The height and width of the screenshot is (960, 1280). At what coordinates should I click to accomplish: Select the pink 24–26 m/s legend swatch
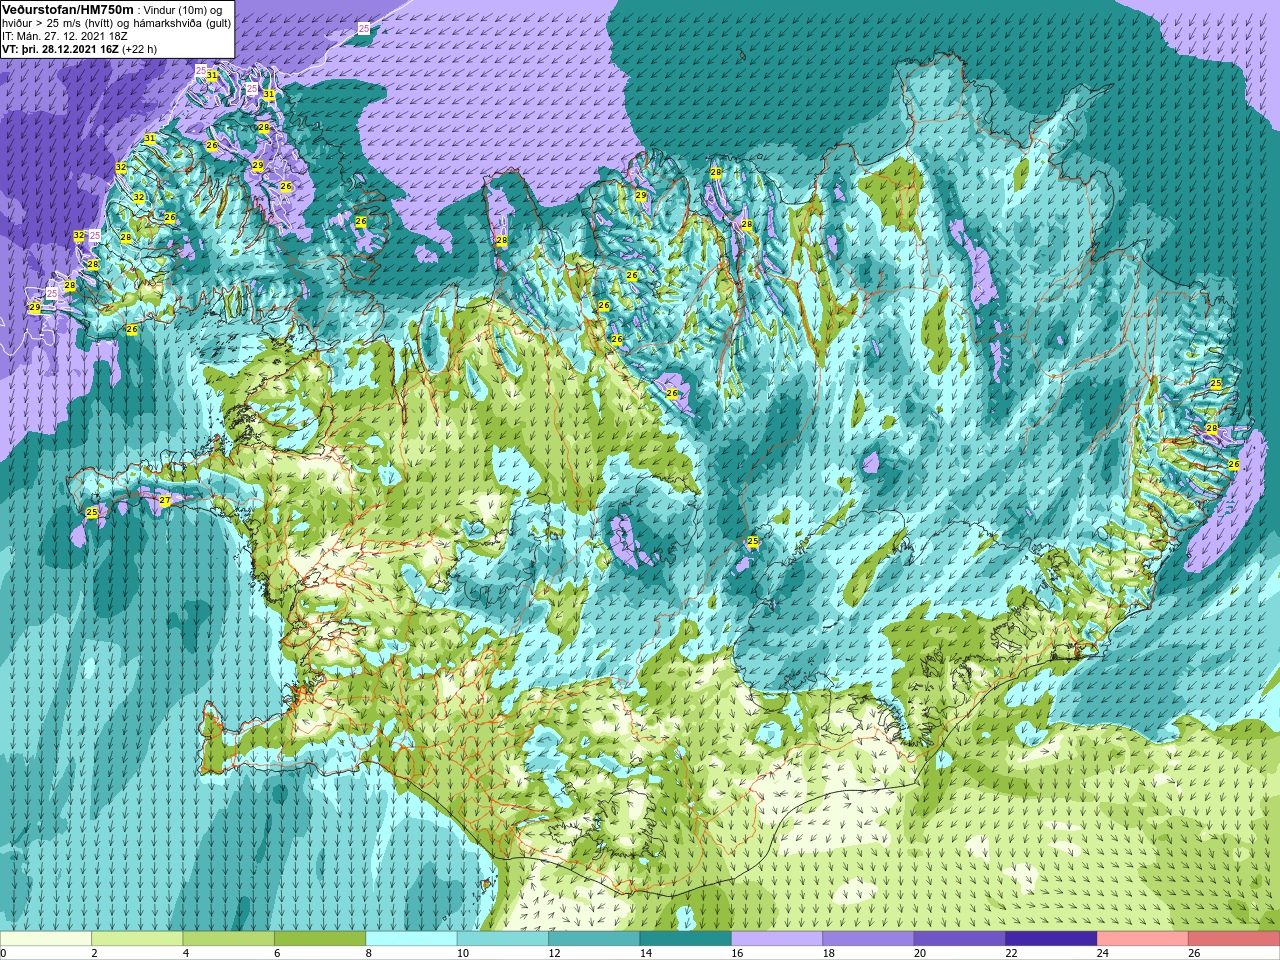click(1142, 939)
